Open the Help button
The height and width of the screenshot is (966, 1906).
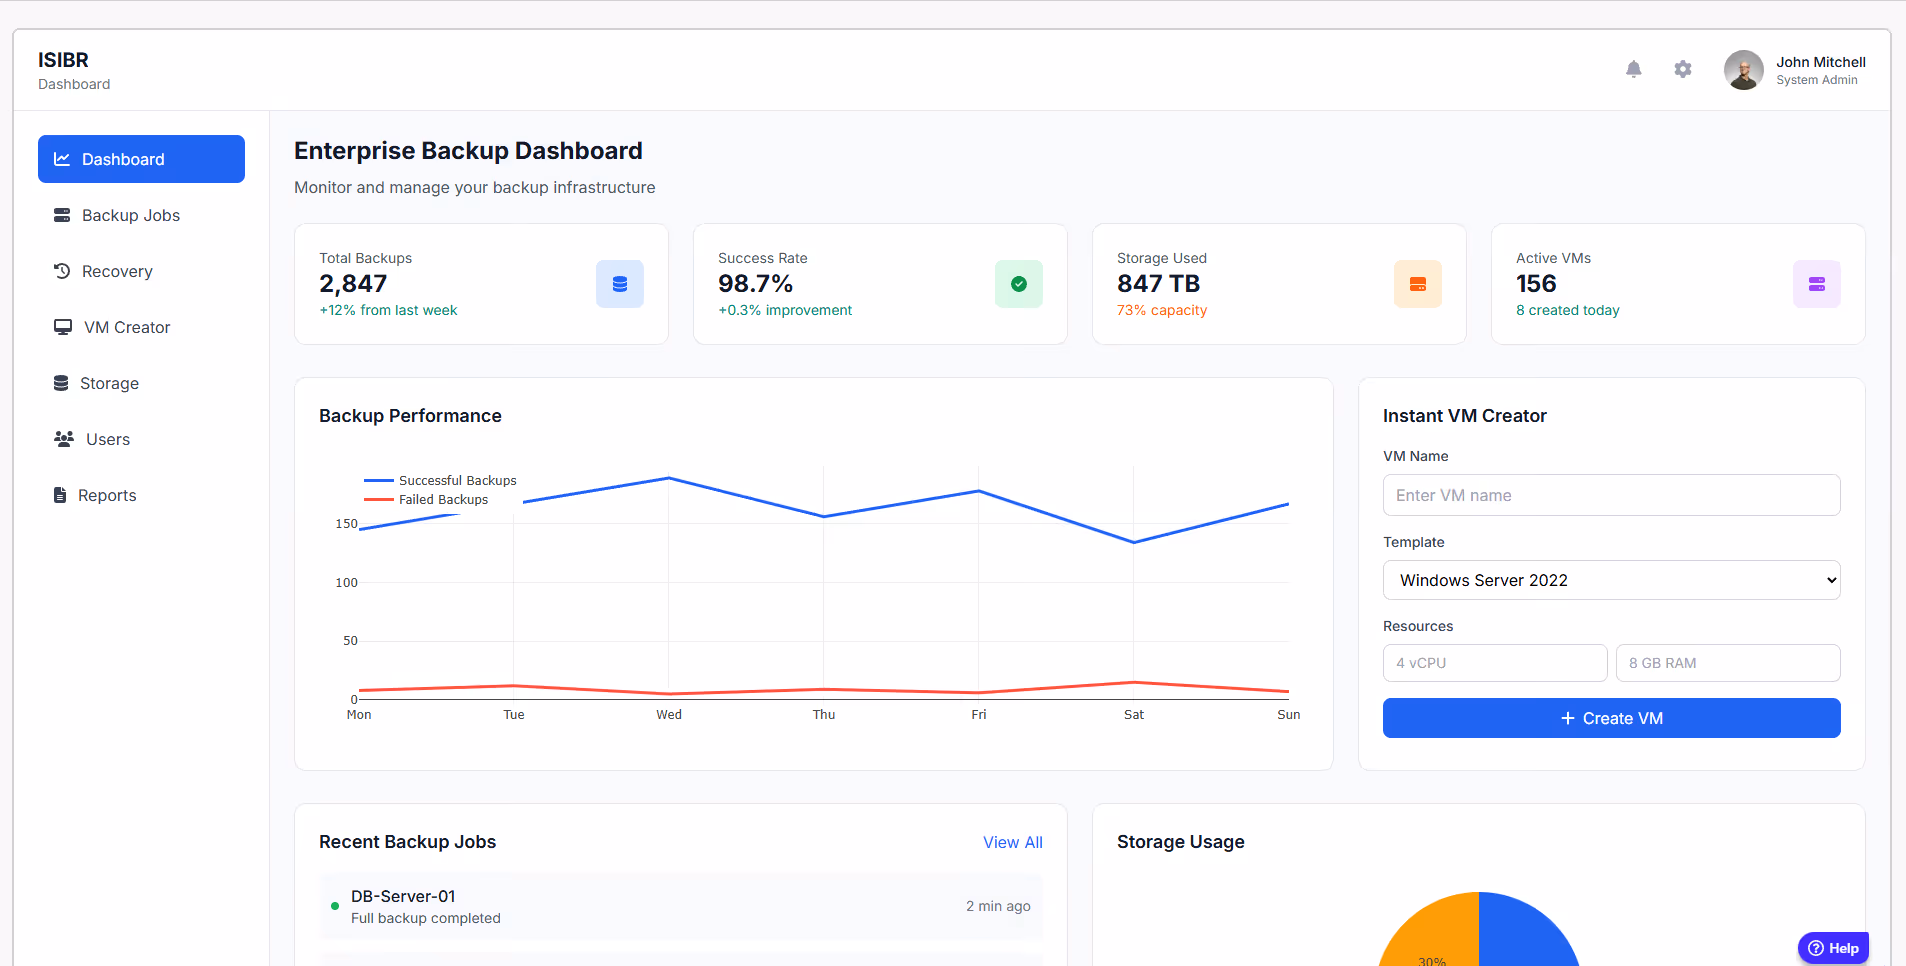[1833, 948]
